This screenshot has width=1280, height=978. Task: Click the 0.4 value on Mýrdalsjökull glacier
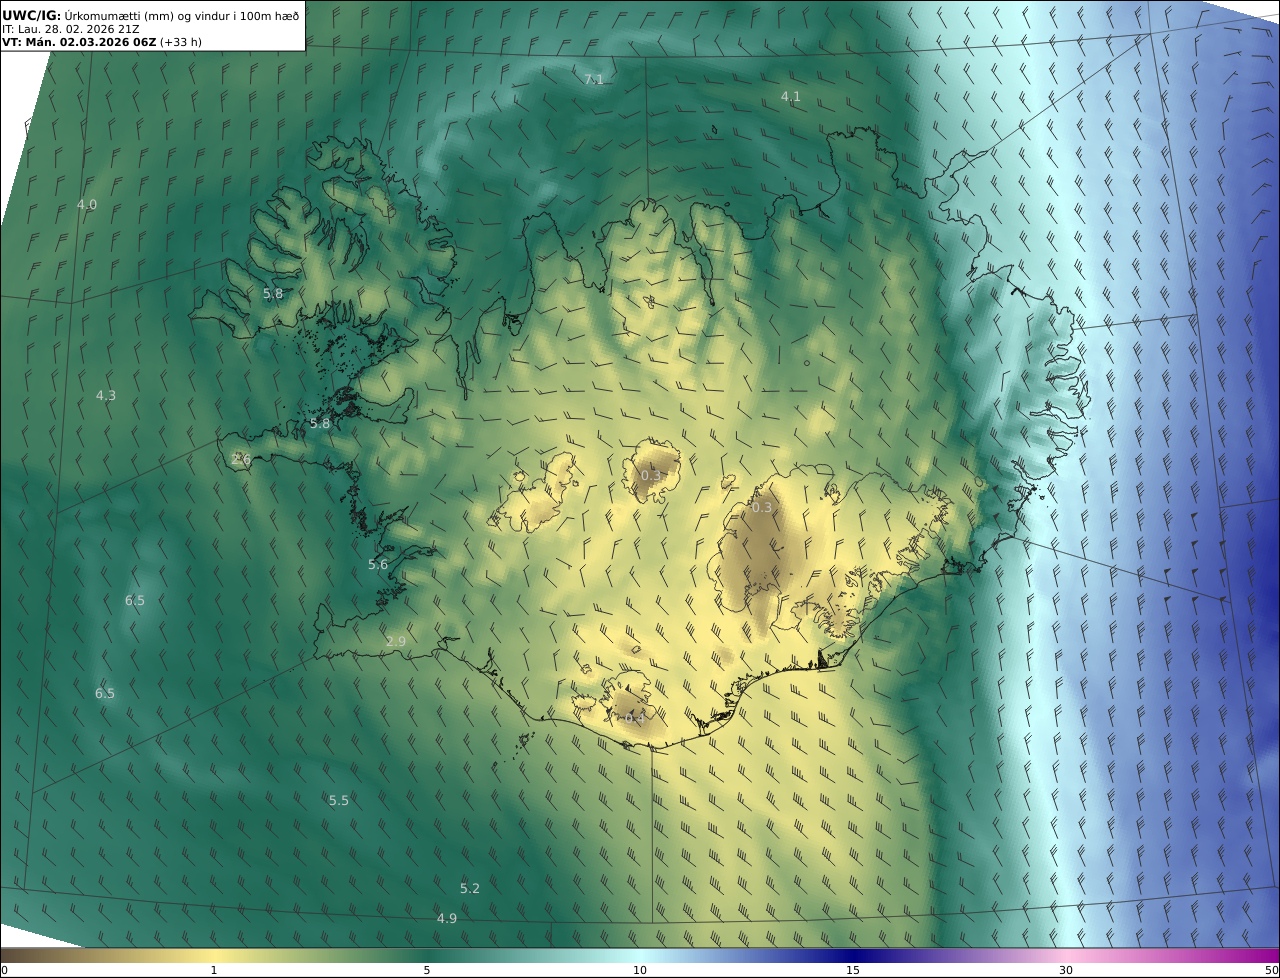632,717
